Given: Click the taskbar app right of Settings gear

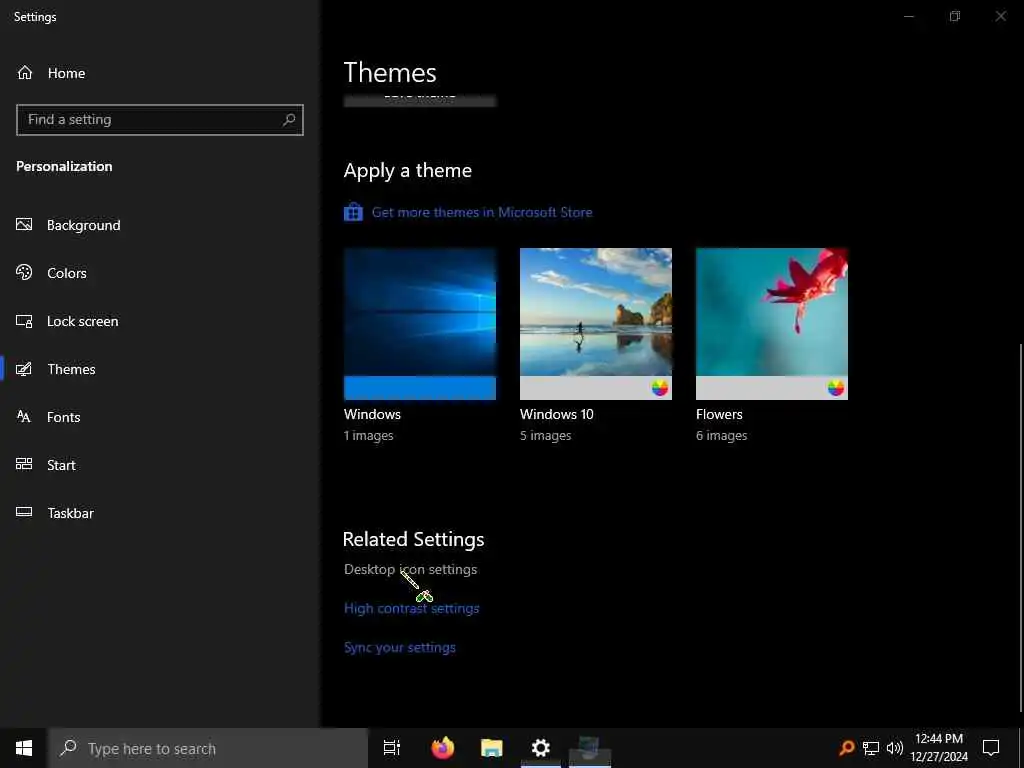Looking at the screenshot, I should point(590,748).
